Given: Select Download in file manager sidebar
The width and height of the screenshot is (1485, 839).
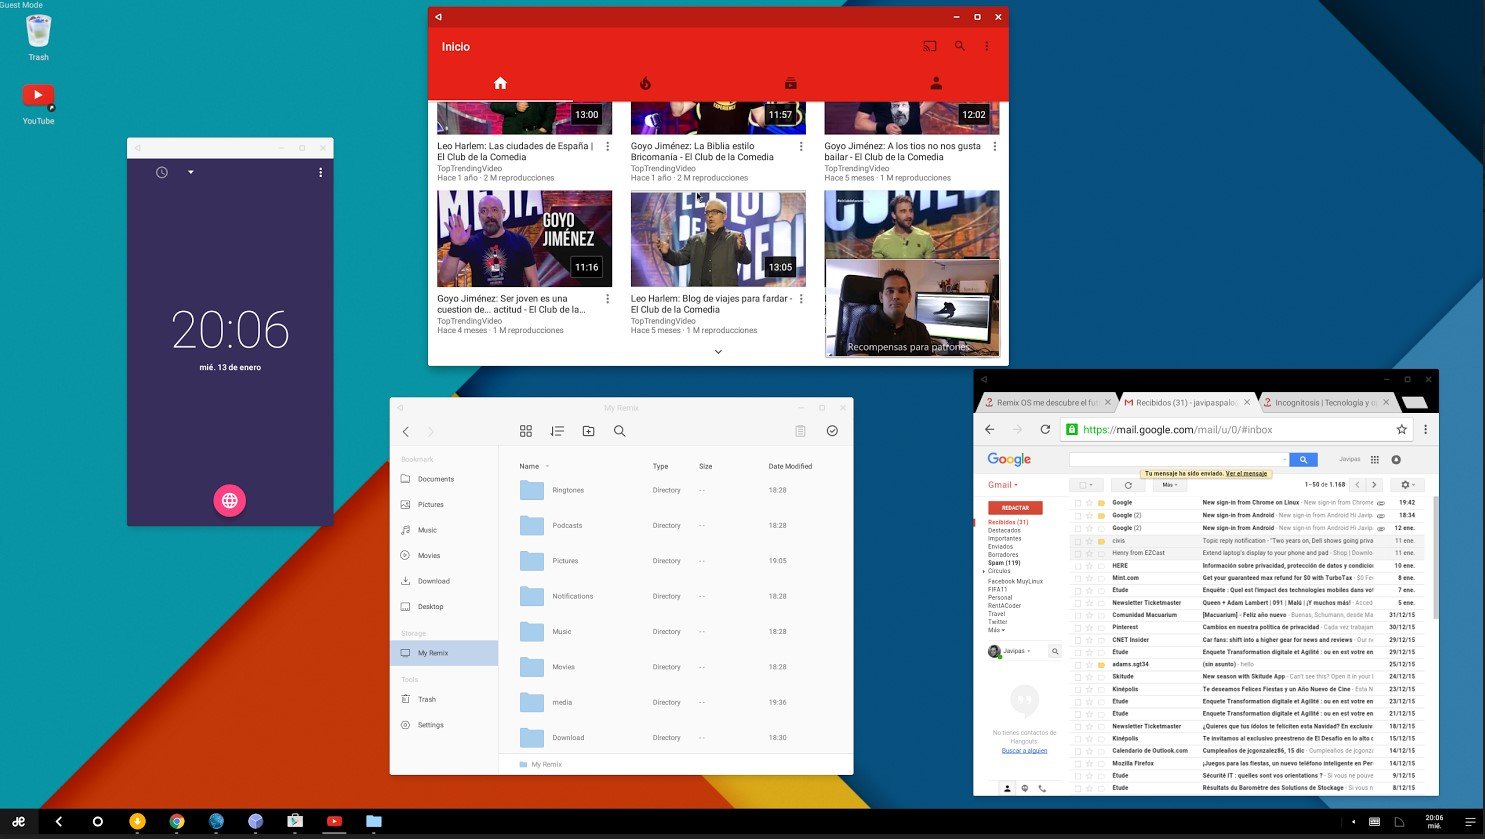Looking at the screenshot, I should [433, 581].
